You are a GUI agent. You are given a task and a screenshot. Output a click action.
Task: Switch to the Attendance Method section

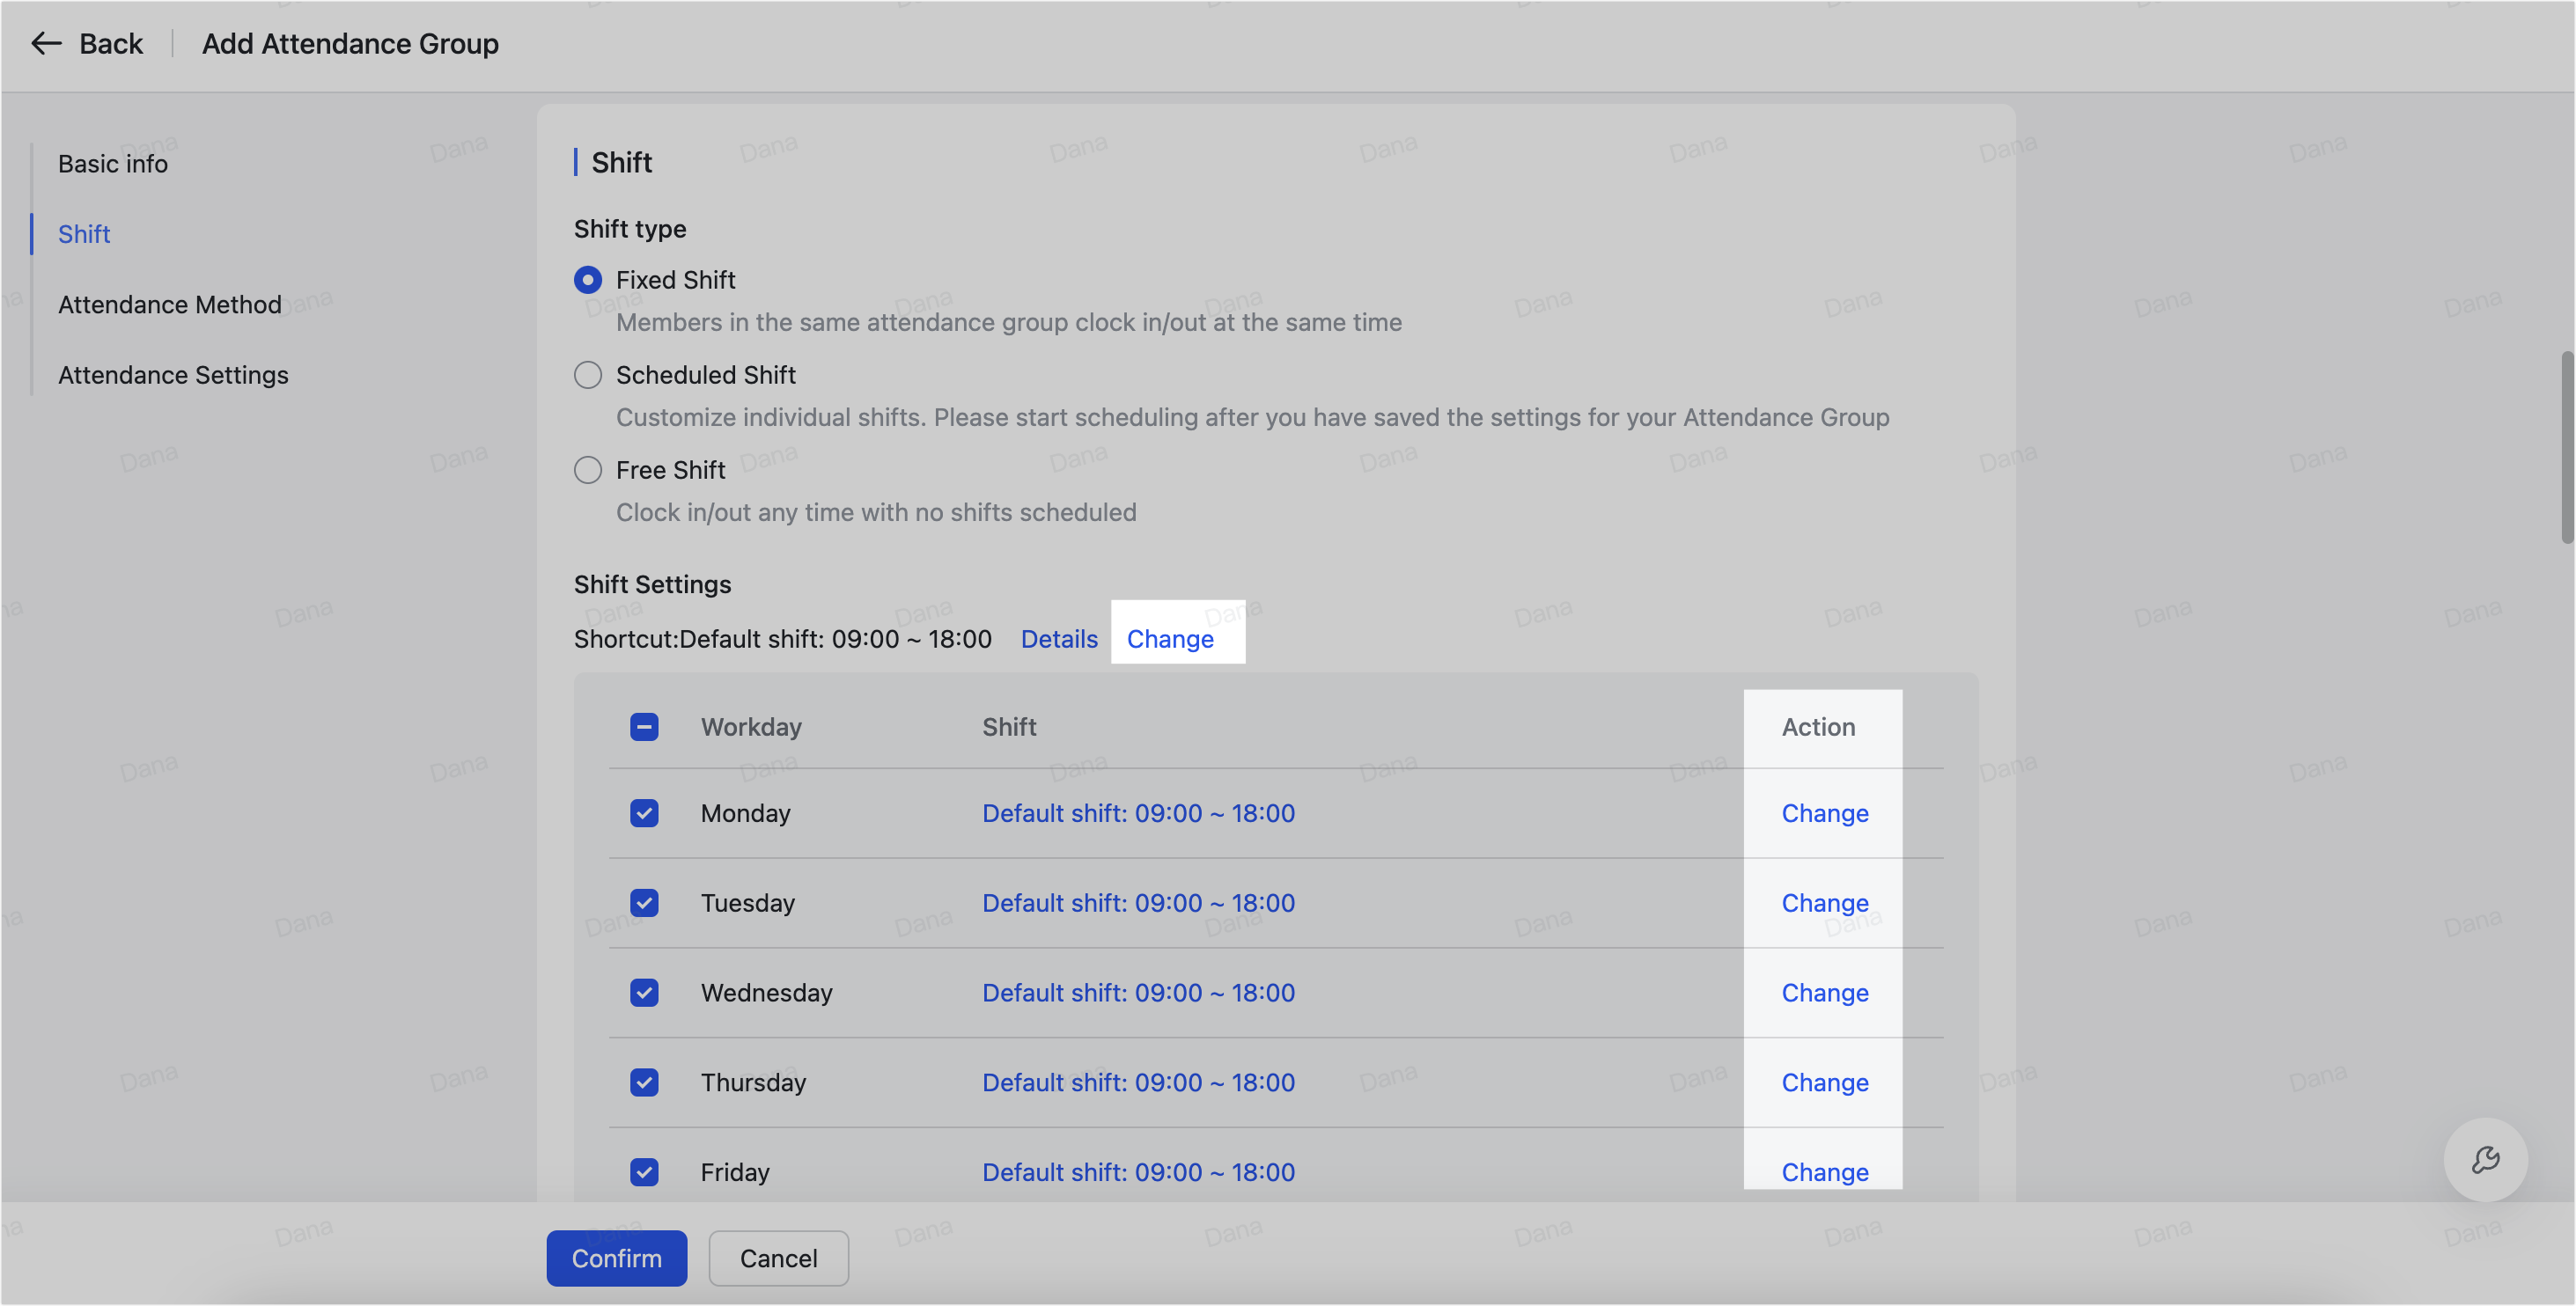[x=169, y=304]
